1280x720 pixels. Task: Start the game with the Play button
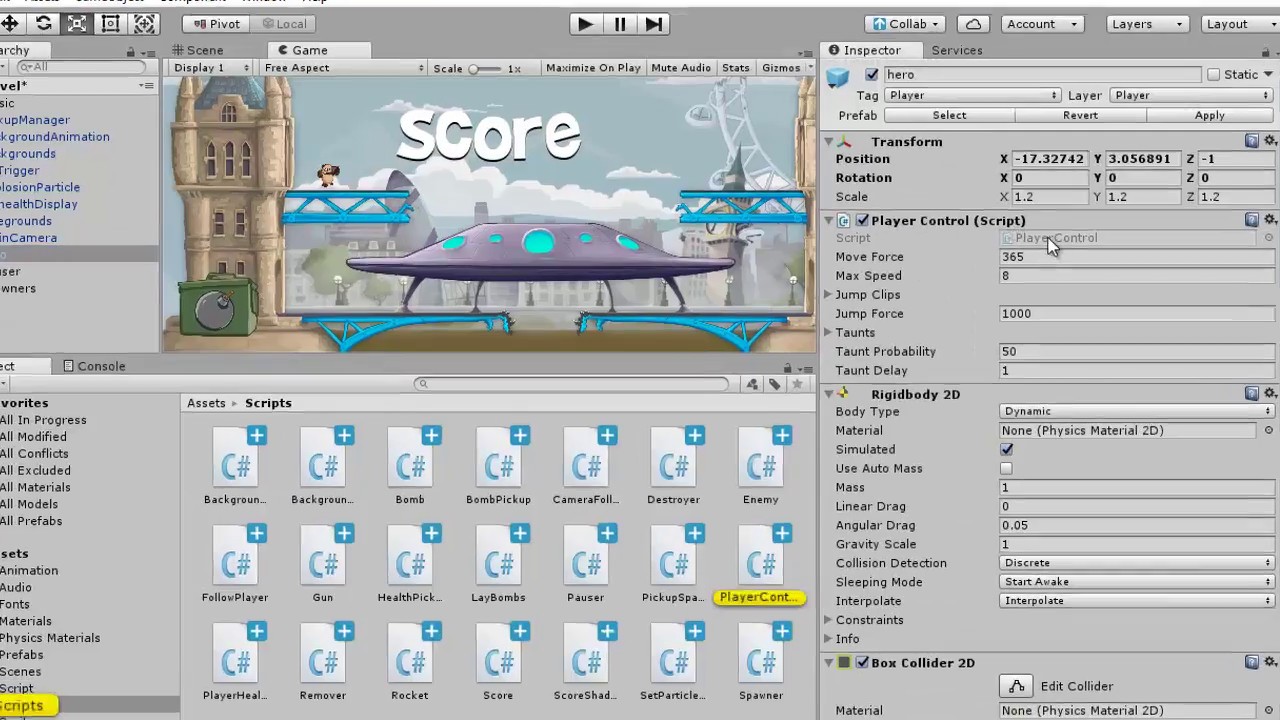point(586,24)
